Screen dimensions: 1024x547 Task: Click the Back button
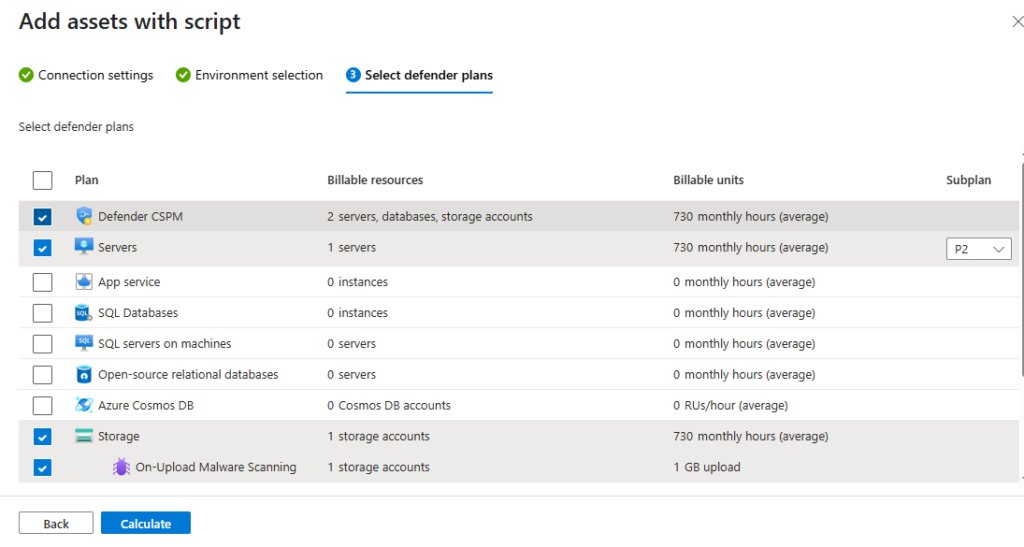point(56,523)
